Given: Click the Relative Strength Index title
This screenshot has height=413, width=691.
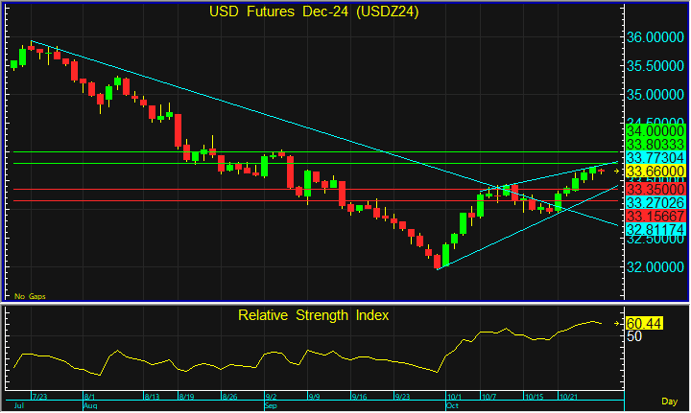Looking at the screenshot, I should pos(314,315).
